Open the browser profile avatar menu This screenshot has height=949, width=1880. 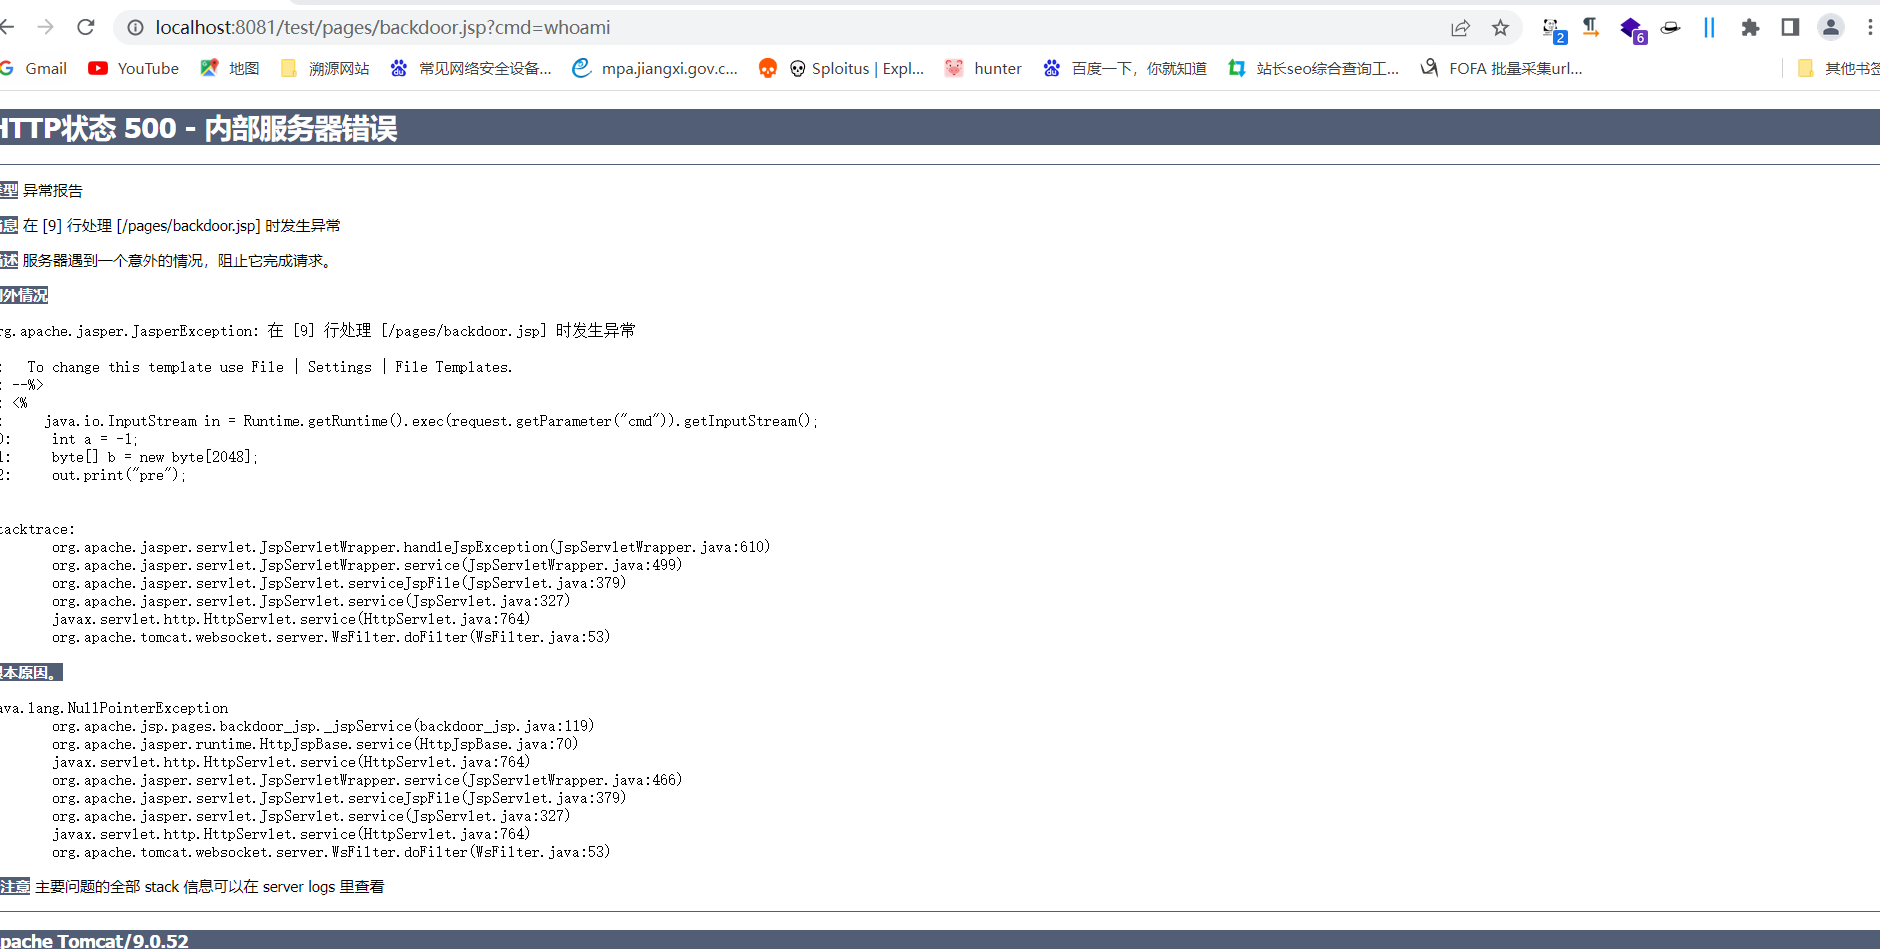1831,27
